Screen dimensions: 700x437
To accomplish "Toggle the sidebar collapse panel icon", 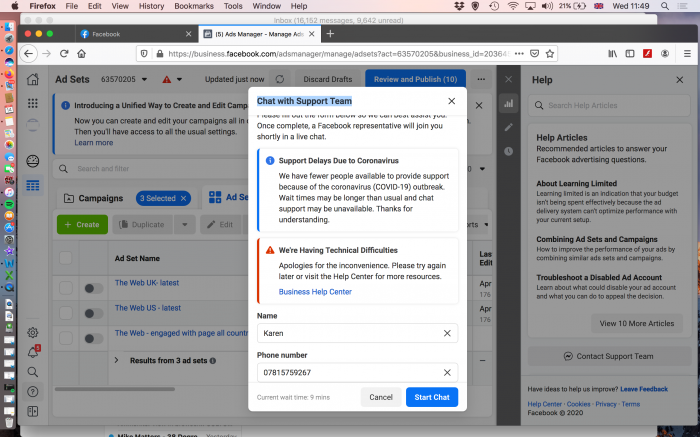I will [33, 411].
